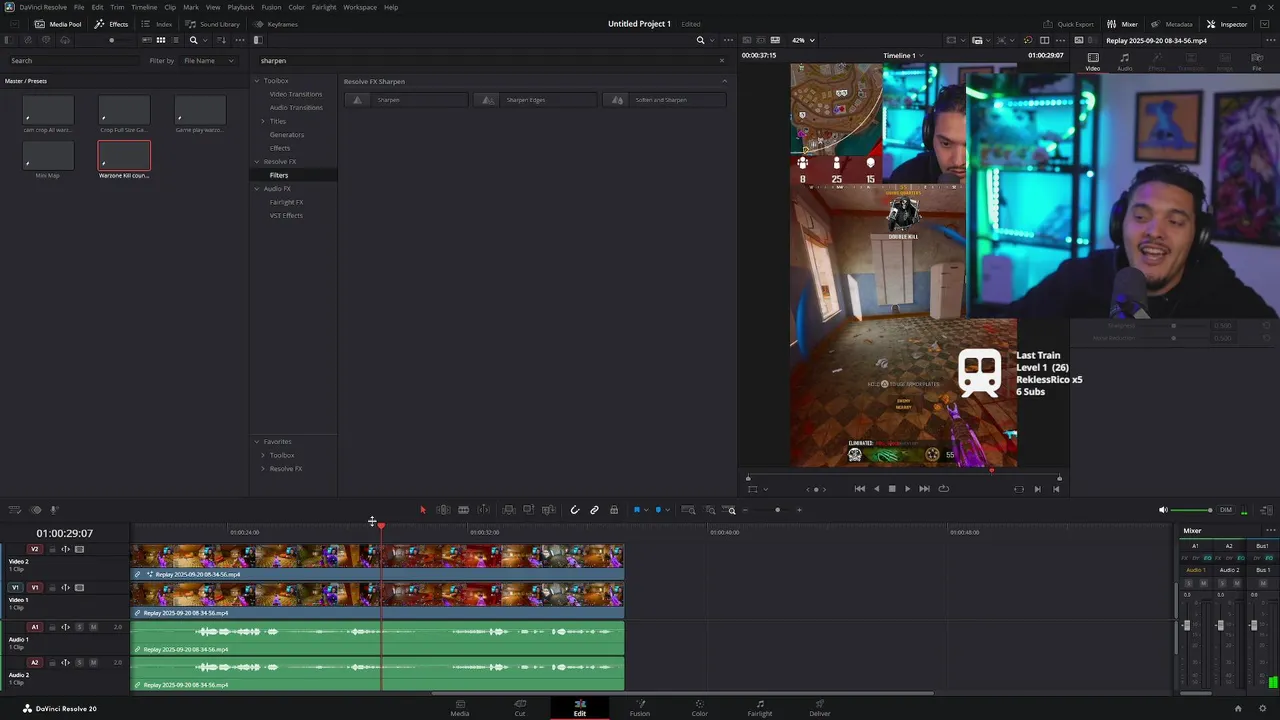
Task: Collapse the Toolbox tree section
Action: click(257, 80)
